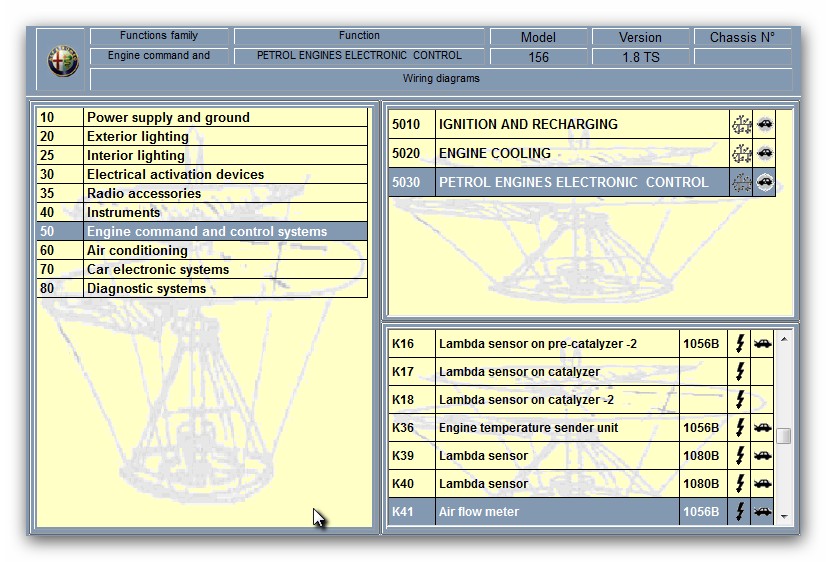Open wiring diagram icon for Ignition and Recharging
The height and width of the screenshot is (562, 827).
coord(741,125)
